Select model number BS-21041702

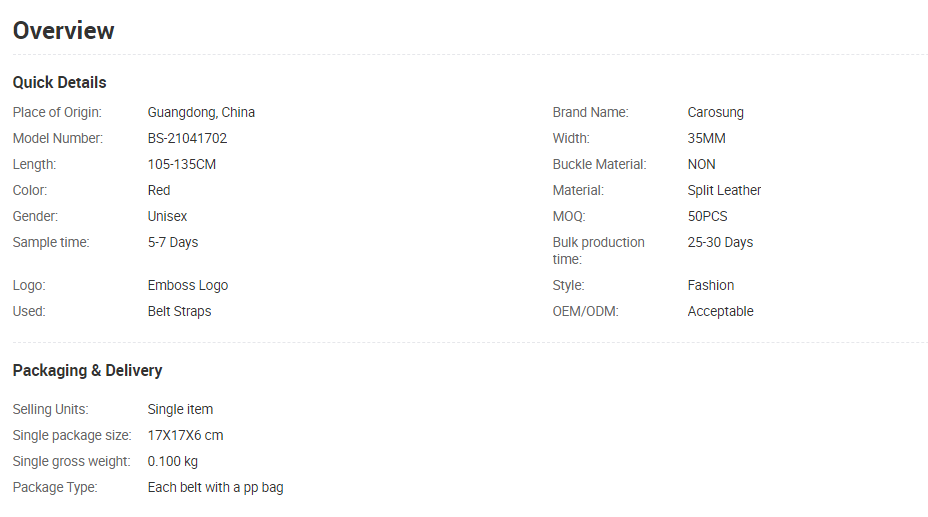(x=187, y=138)
